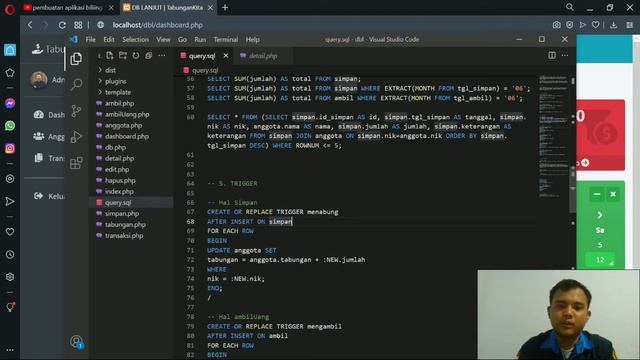Click the New File icon in Explorer

pyautogui.click(x=110, y=56)
